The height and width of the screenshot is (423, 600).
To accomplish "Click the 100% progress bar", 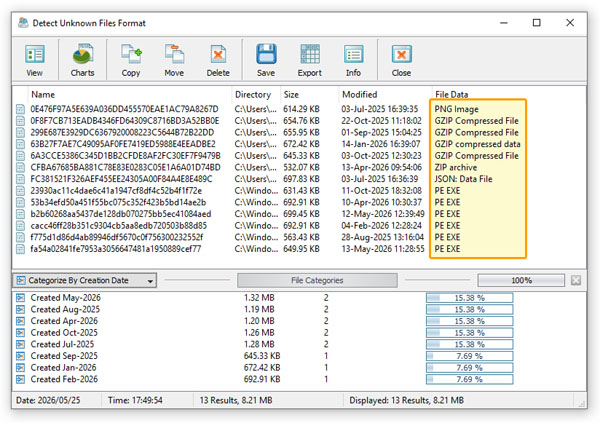I will tap(521, 281).
